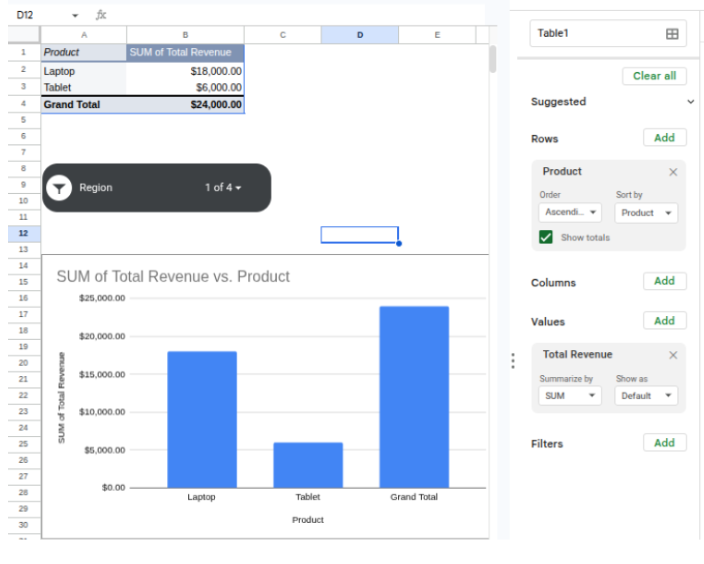Open the Show as Default dropdown

pyautogui.click(x=646, y=396)
